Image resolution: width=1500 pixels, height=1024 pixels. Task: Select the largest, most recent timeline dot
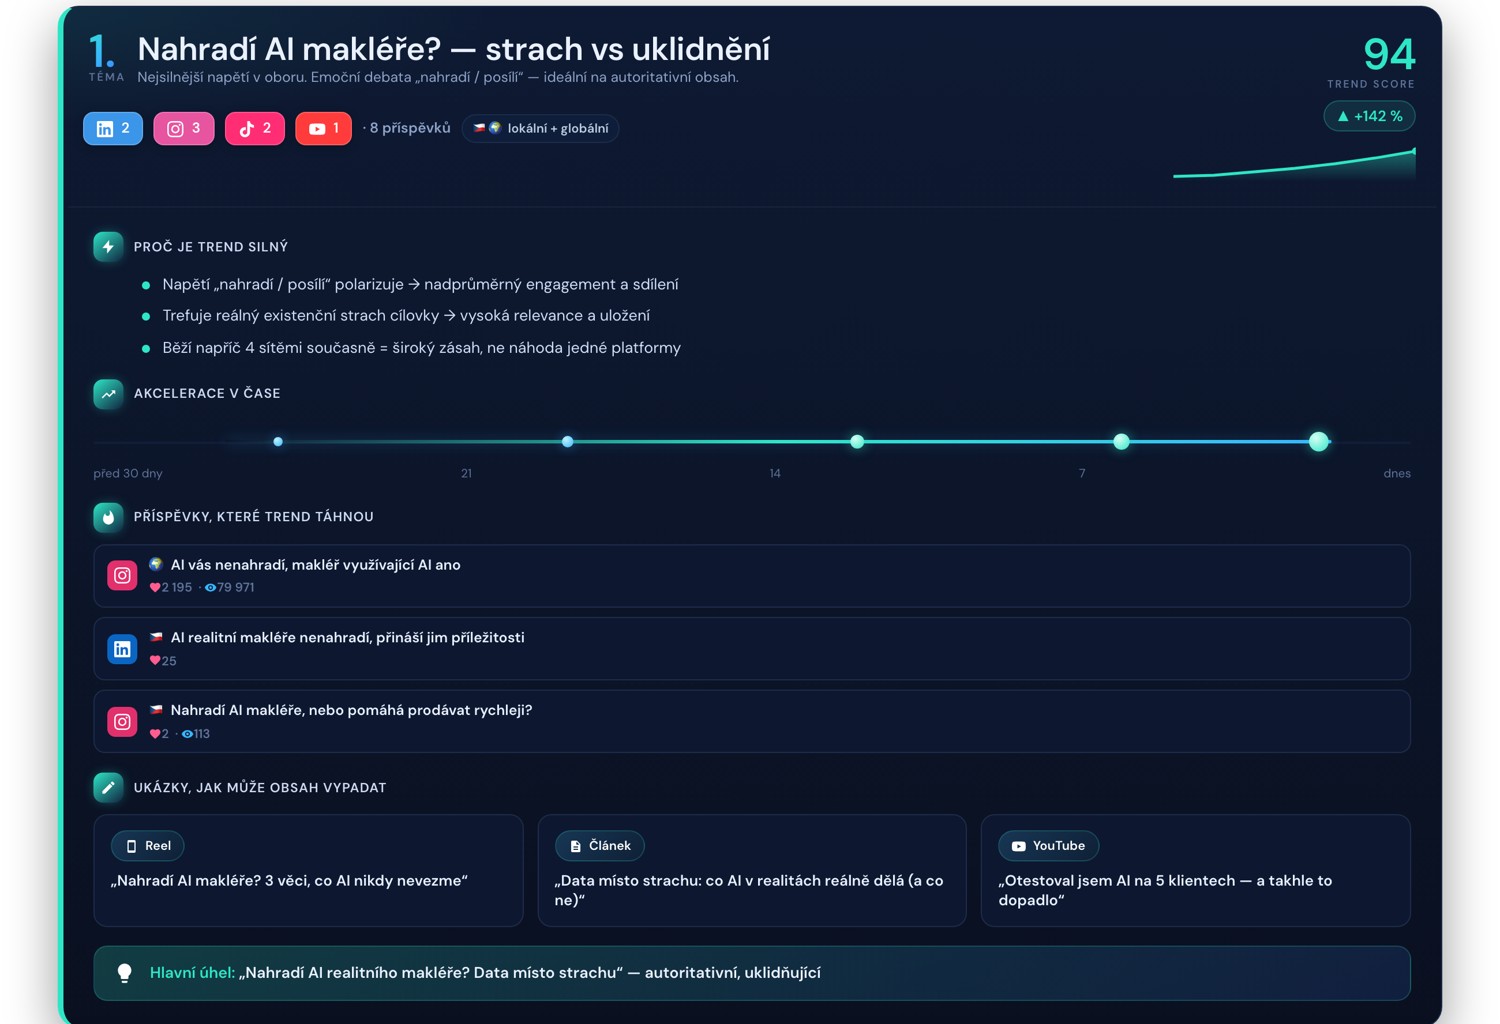coord(1319,441)
